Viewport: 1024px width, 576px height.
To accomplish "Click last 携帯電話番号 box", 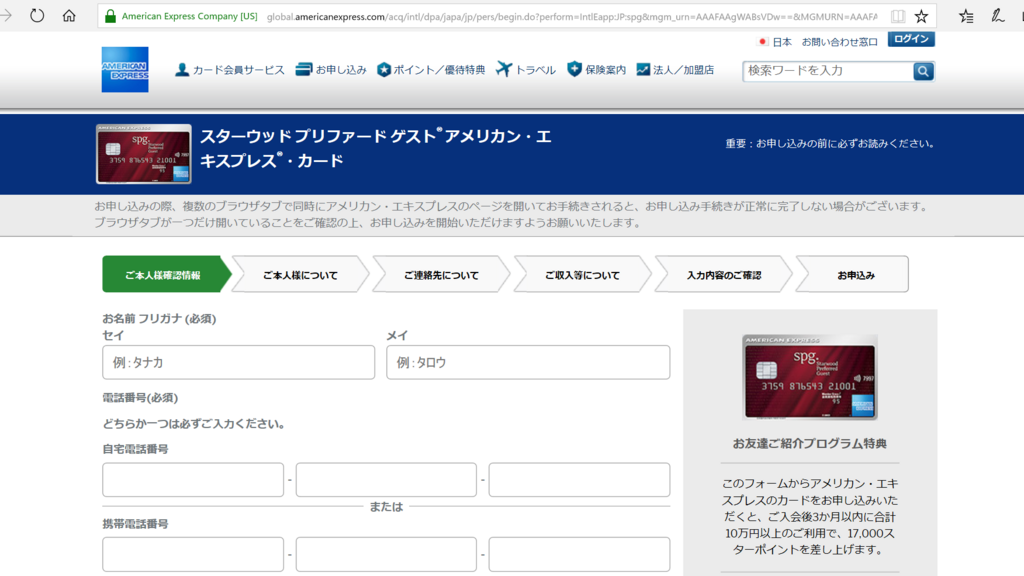I will (x=579, y=554).
